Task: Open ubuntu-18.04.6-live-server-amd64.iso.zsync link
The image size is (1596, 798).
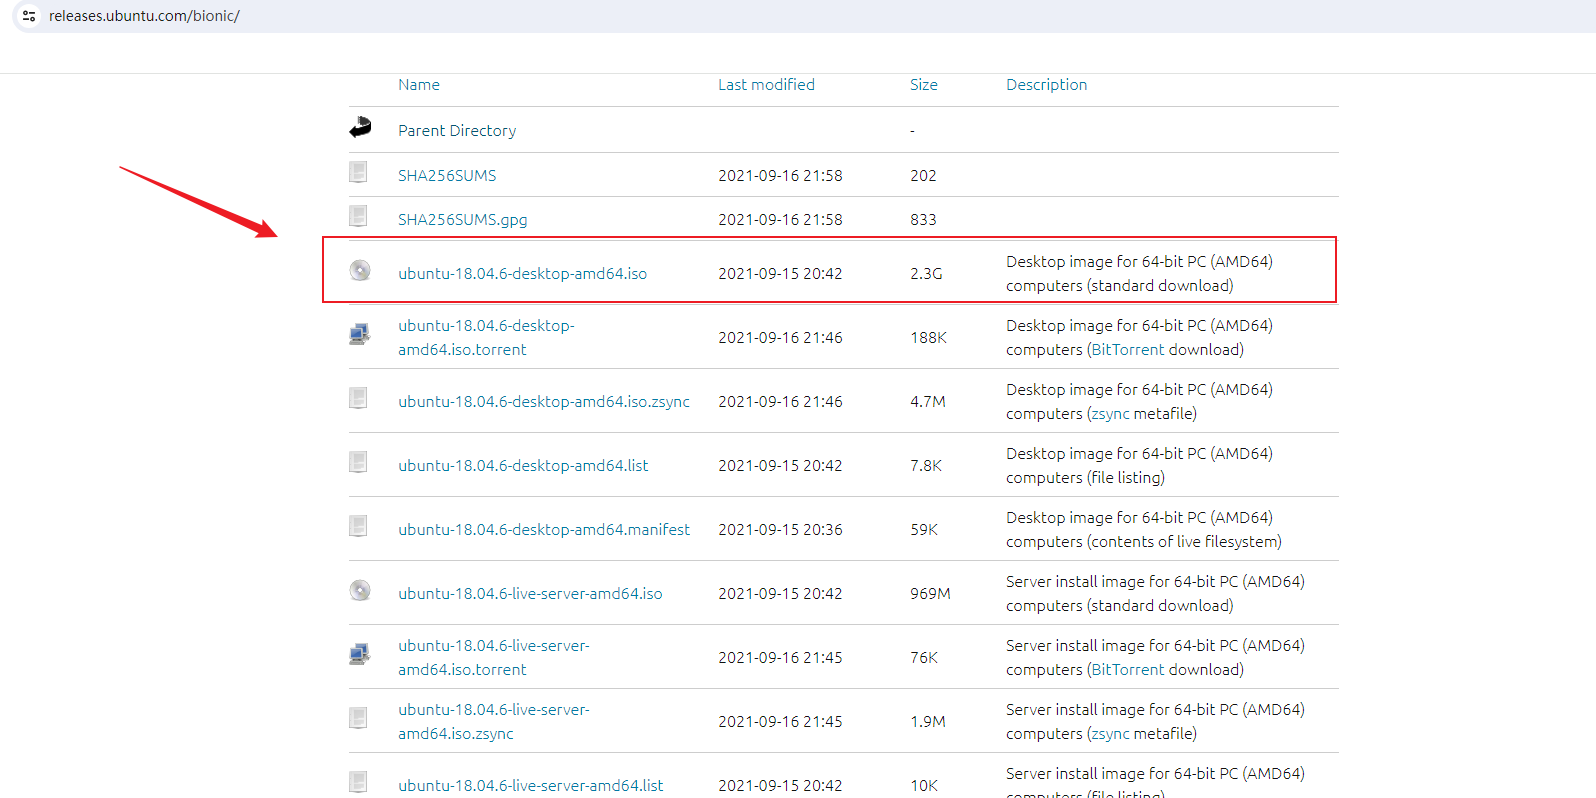Action: pos(494,722)
